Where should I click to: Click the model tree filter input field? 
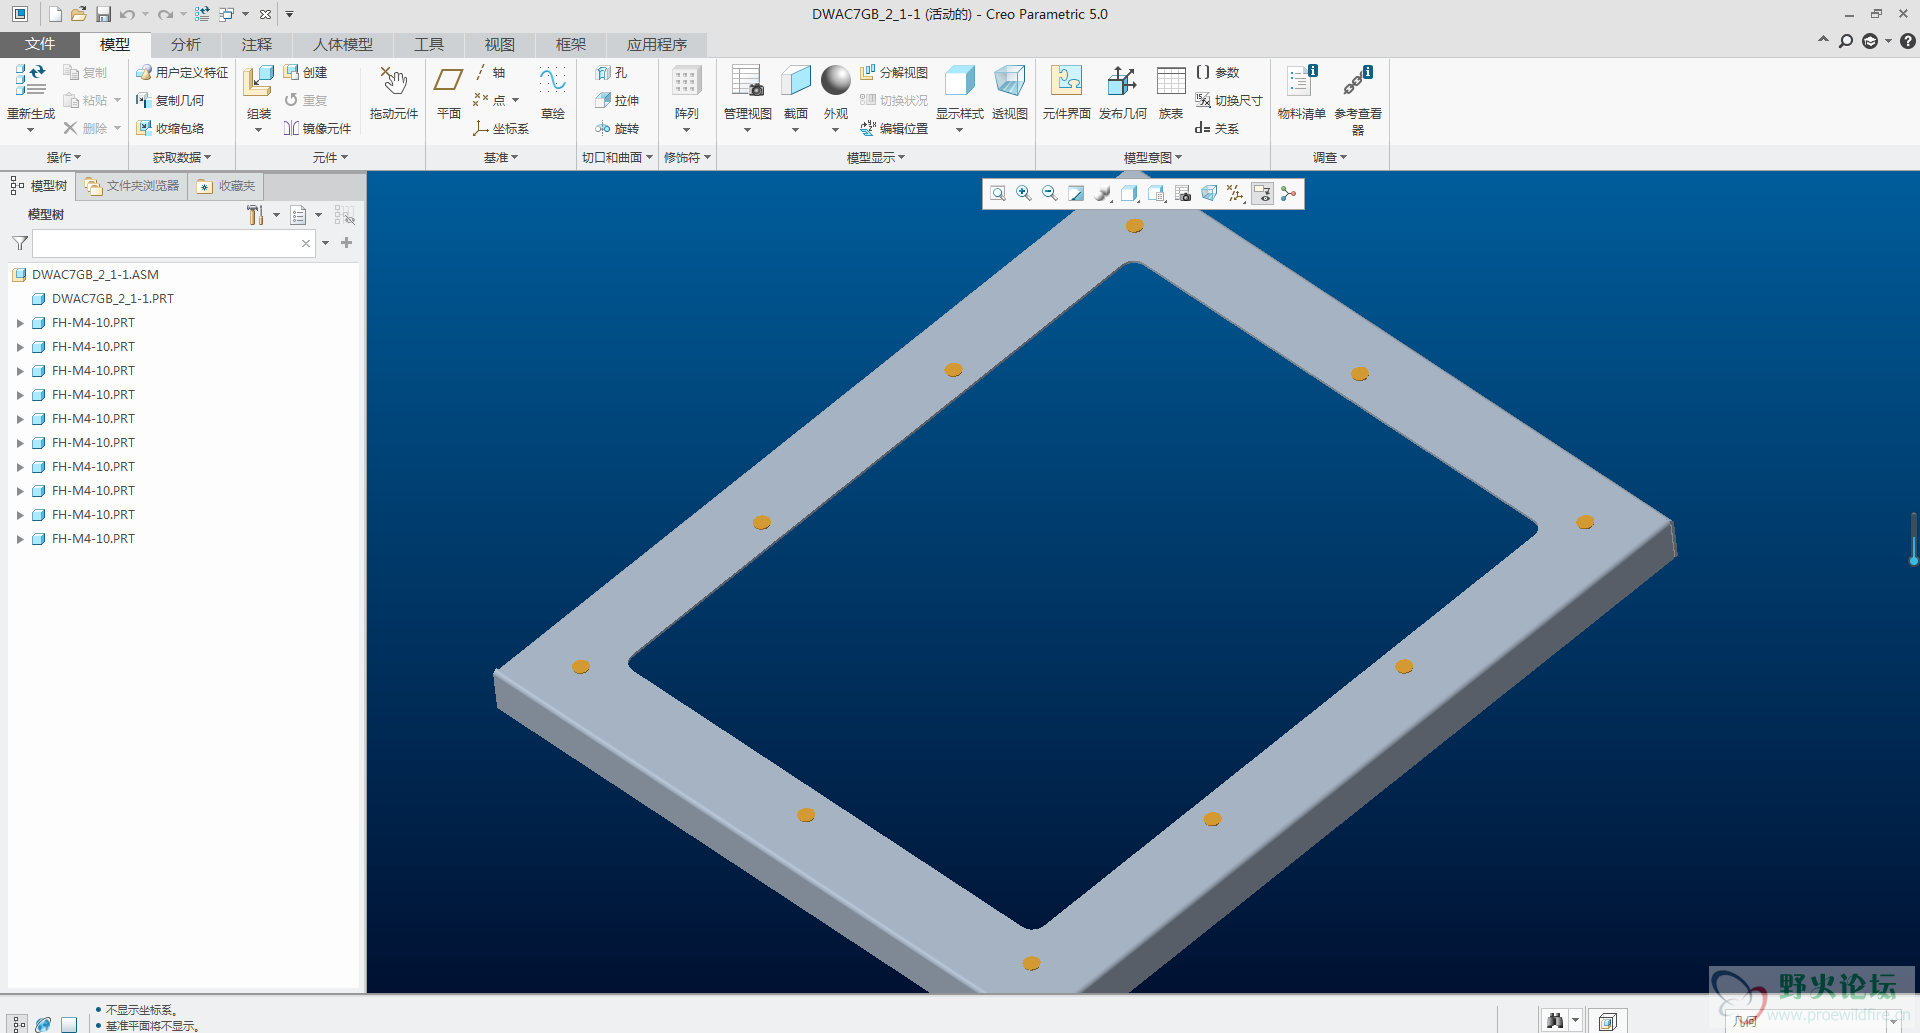click(x=174, y=243)
